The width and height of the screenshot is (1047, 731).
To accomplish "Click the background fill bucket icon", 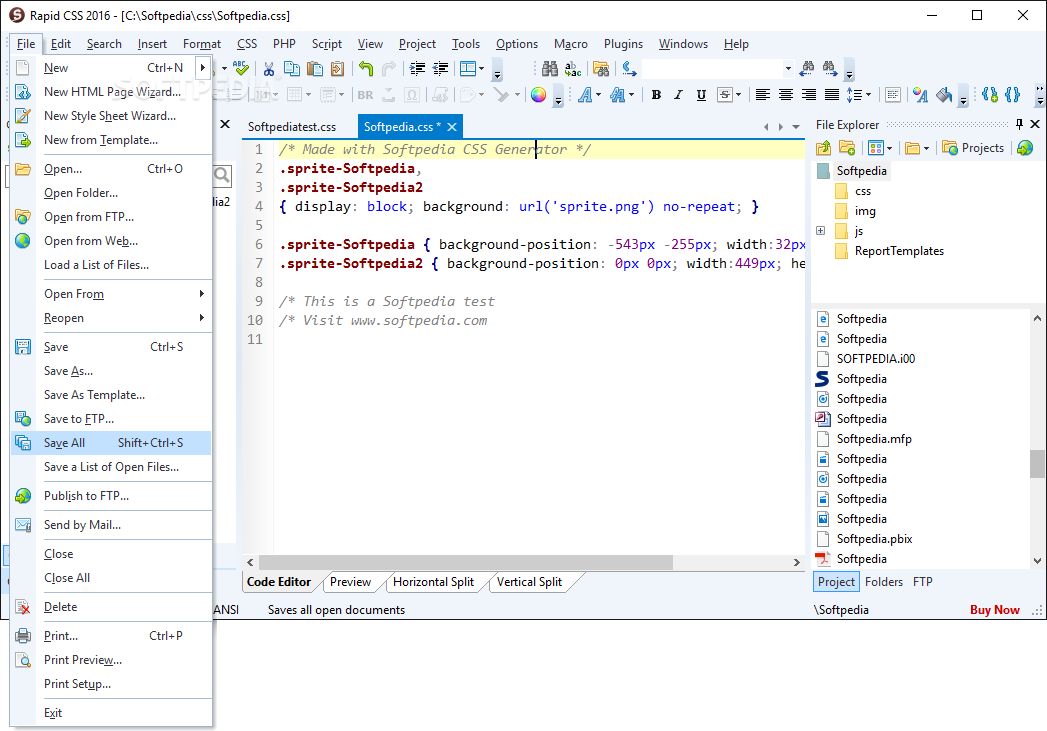I will tap(944, 95).
